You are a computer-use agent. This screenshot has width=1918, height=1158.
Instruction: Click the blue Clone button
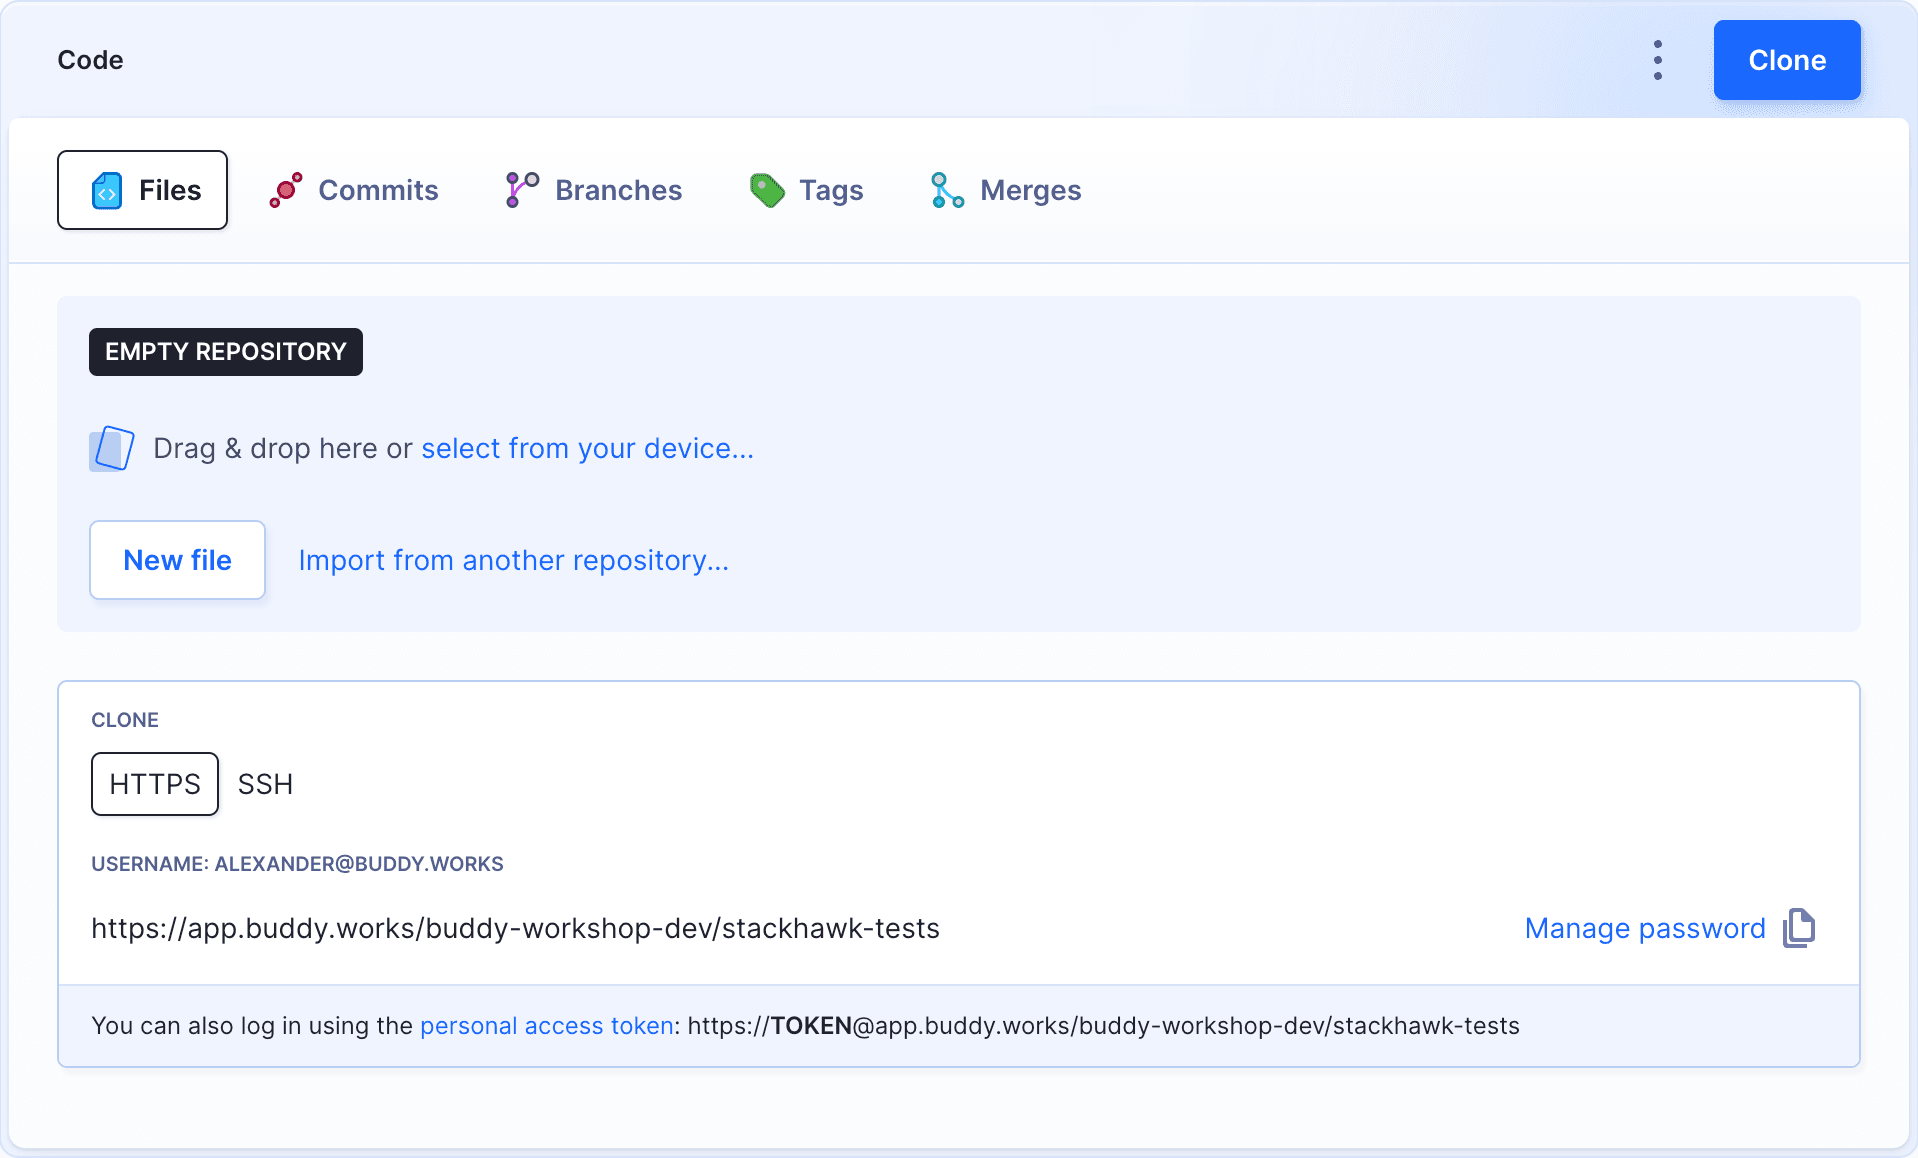tap(1787, 60)
